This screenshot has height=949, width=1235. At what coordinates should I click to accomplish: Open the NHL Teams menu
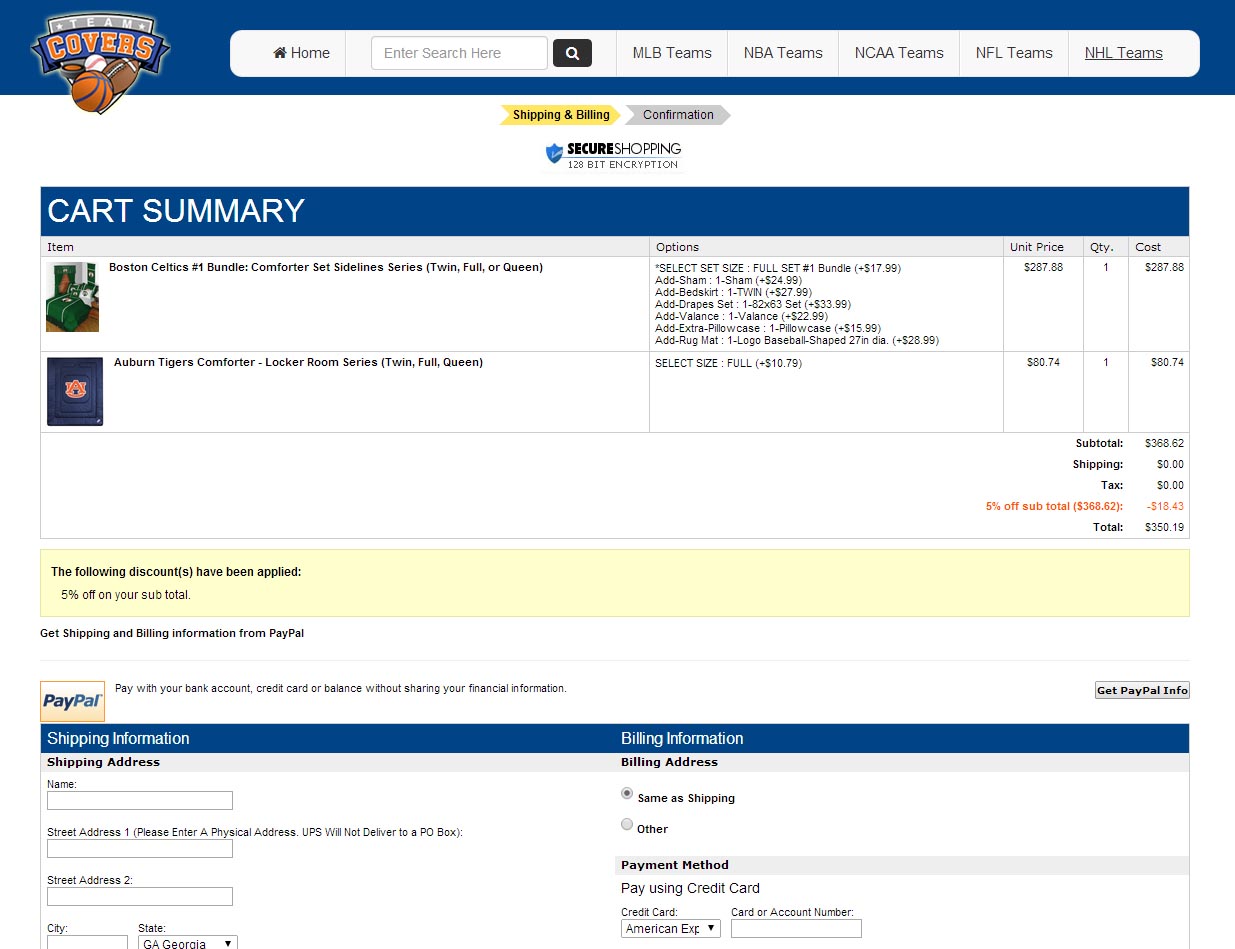coord(1123,53)
